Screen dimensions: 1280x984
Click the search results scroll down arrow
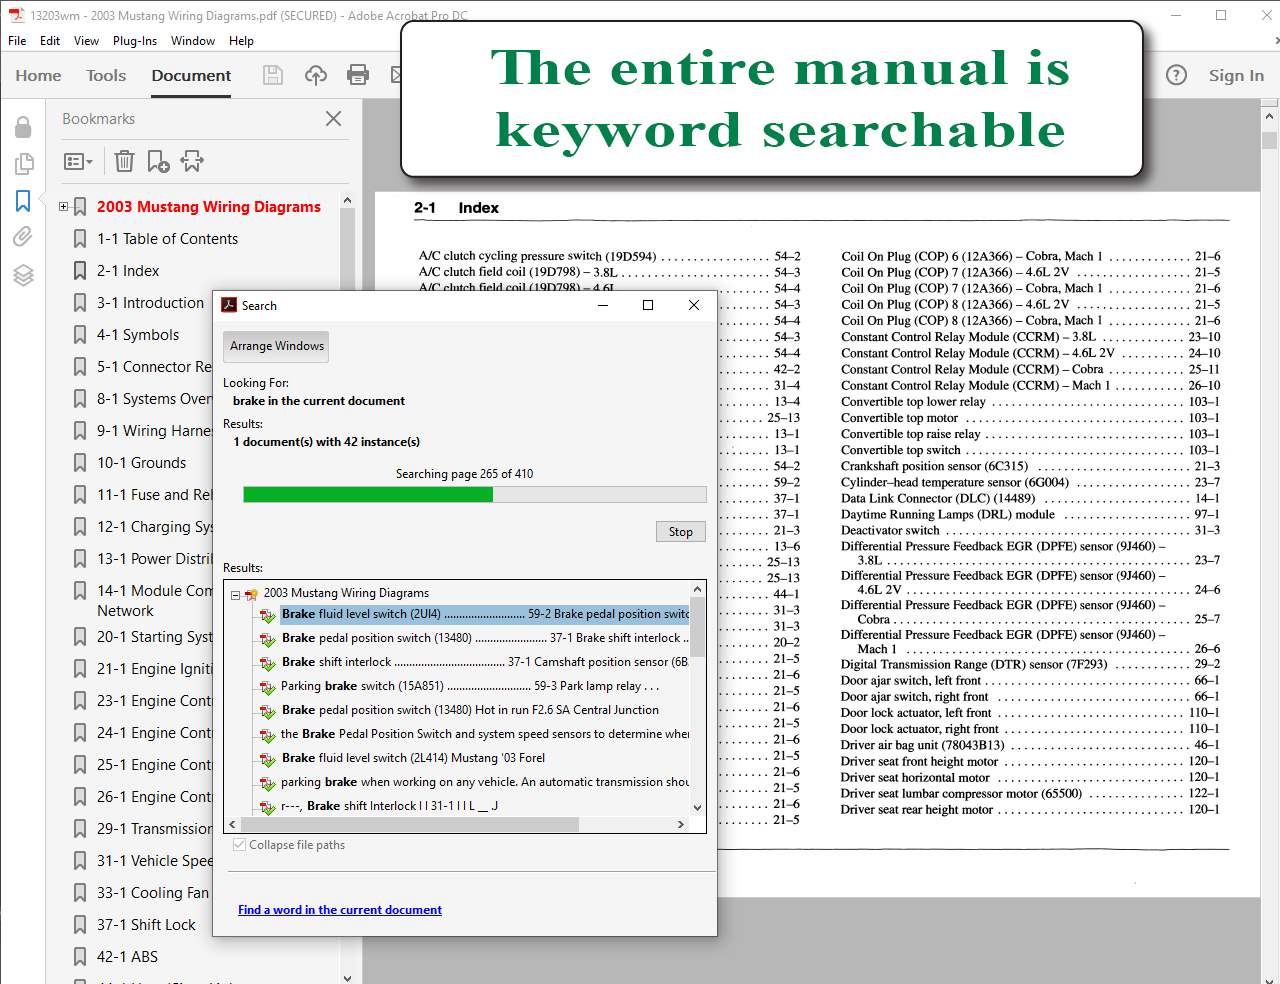coord(697,807)
